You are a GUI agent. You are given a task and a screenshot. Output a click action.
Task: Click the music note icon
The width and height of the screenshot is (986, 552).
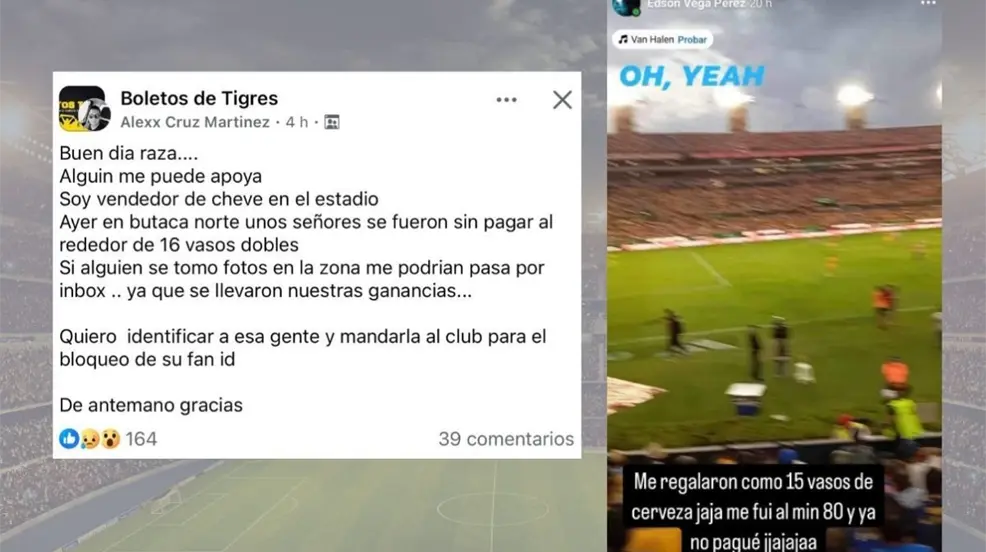click(x=623, y=39)
